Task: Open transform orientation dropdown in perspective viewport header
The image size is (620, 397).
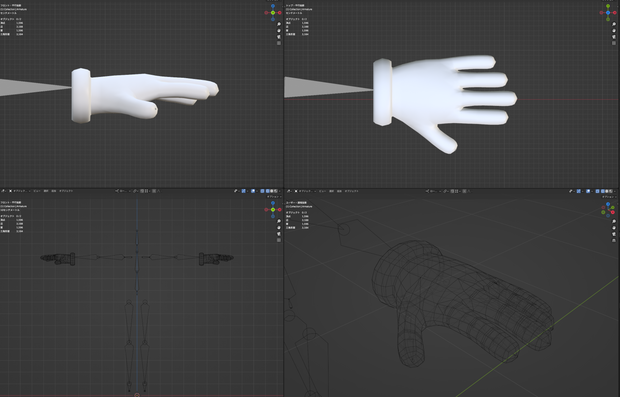Action: [x=433, y=191]
